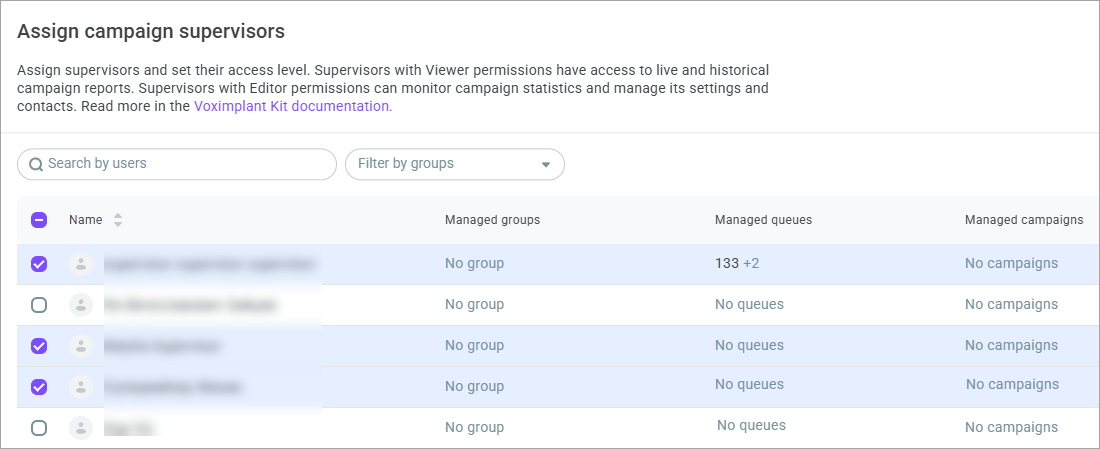This screenshot has height=449, width=1100.
Task: Click the magnifier icon in search box
Action: pos(36,164)
